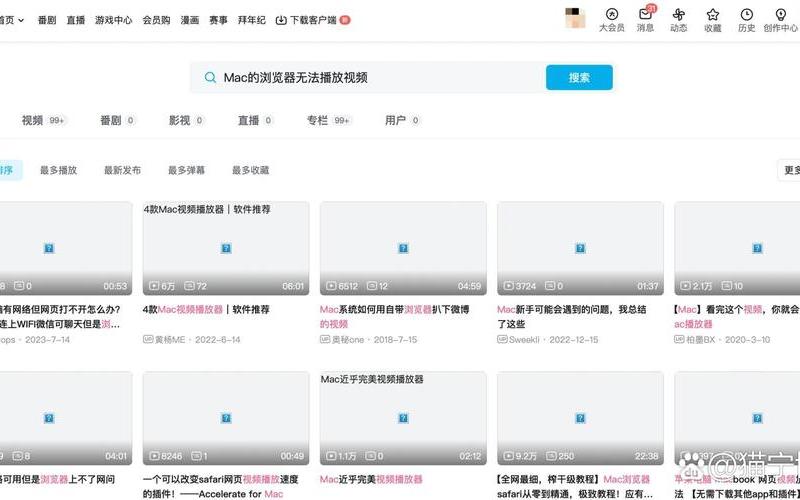The image size is (800, 500).
Task: Open 拜年纪 in the top navigation
Action: [x=252, y=20]
